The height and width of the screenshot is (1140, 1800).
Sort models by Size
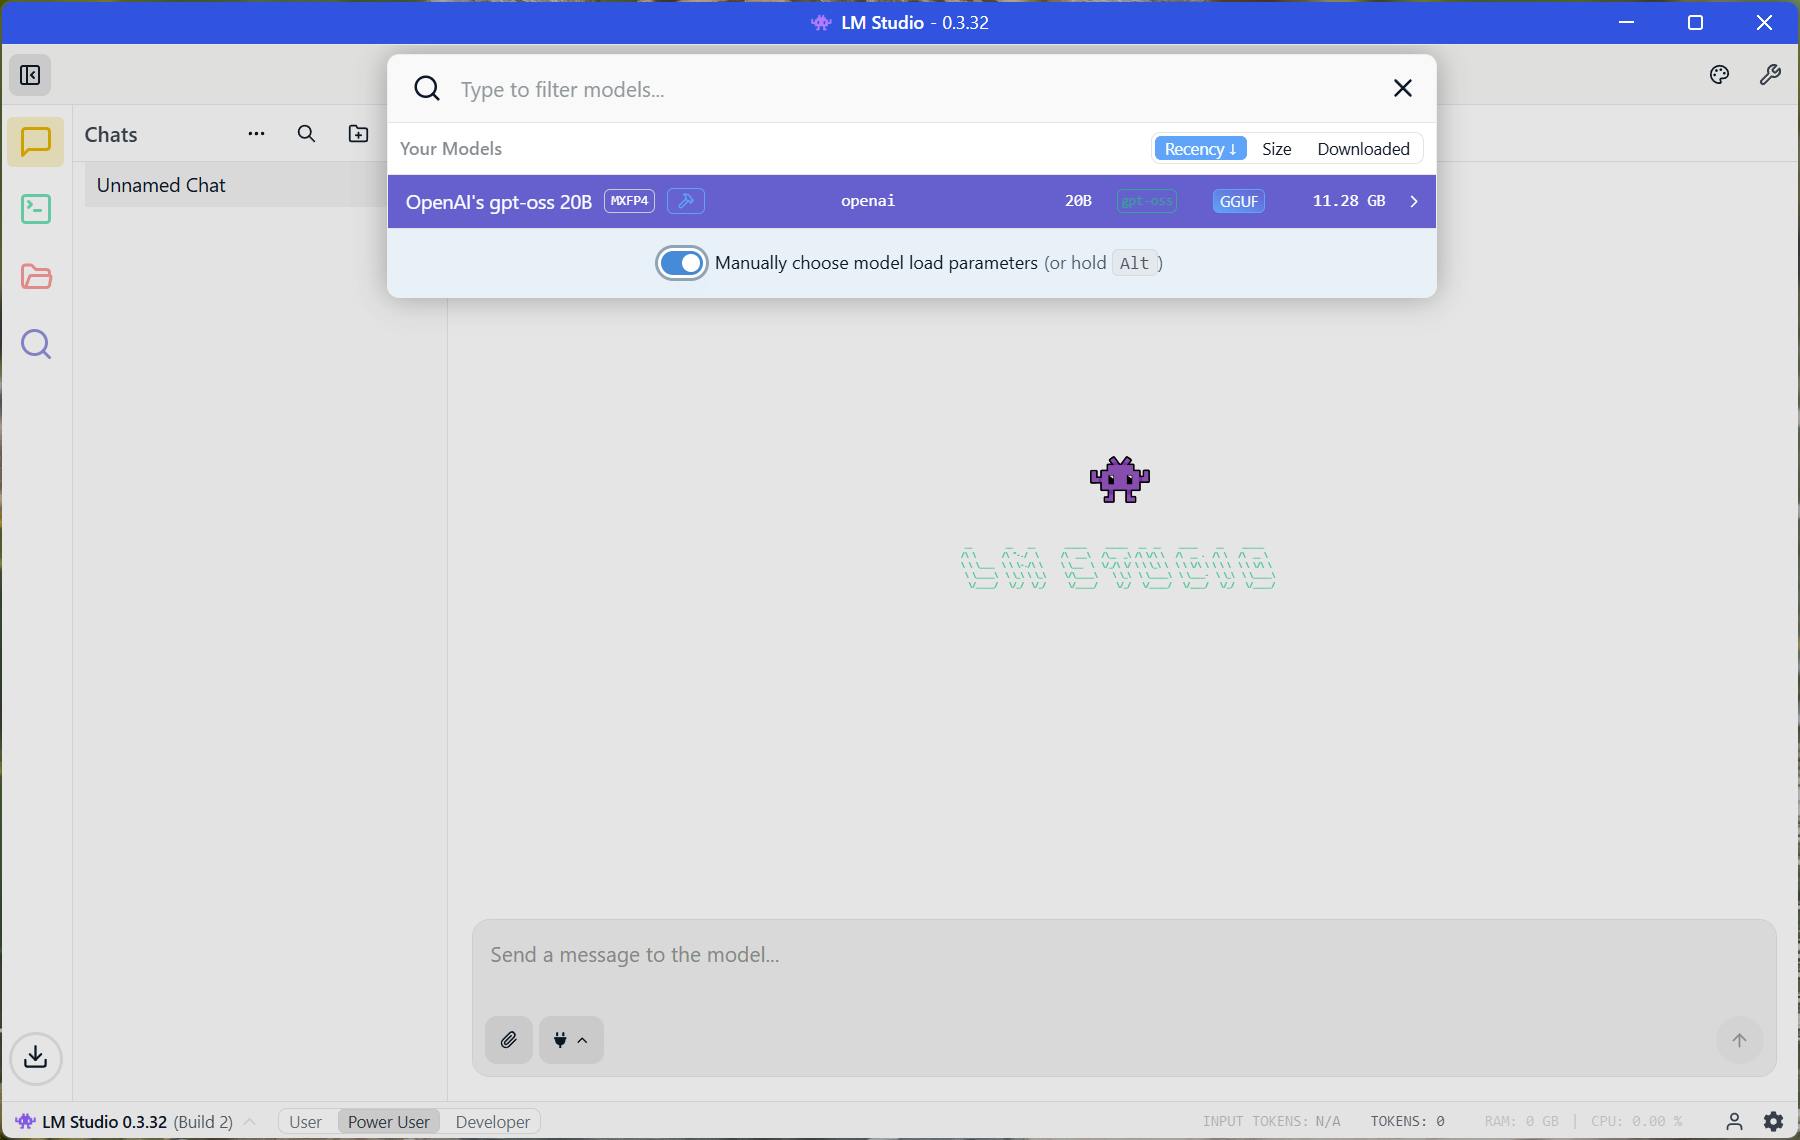pos(1276,148)
